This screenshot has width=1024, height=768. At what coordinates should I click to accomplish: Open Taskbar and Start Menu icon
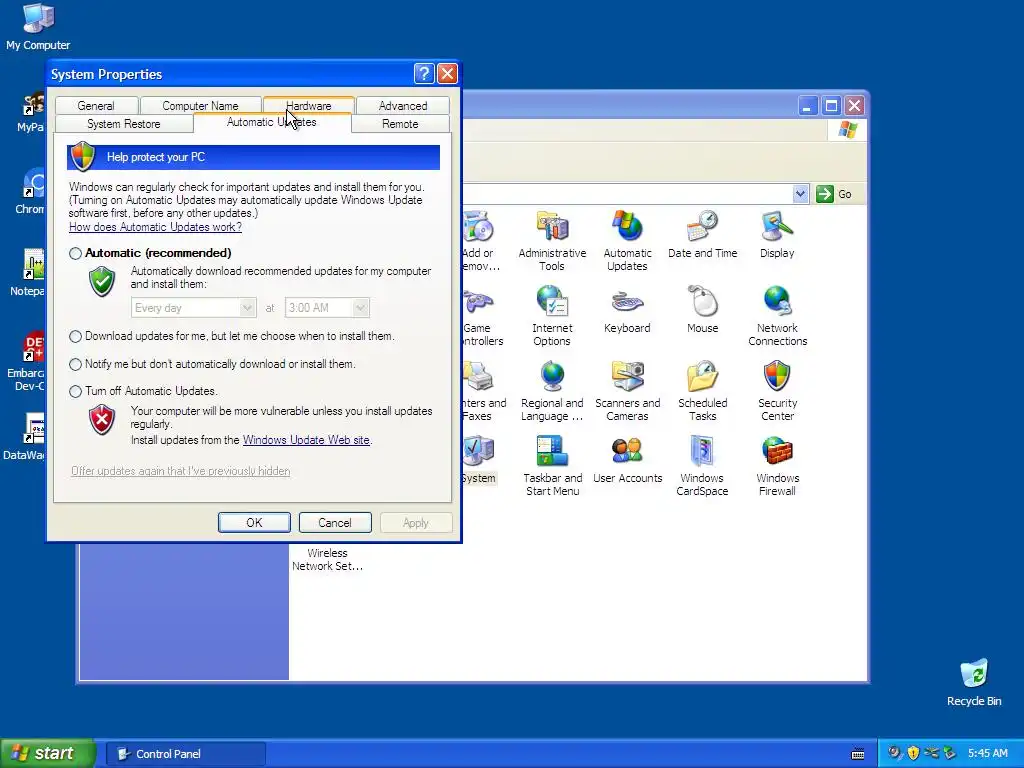click(x=552, y=466)
